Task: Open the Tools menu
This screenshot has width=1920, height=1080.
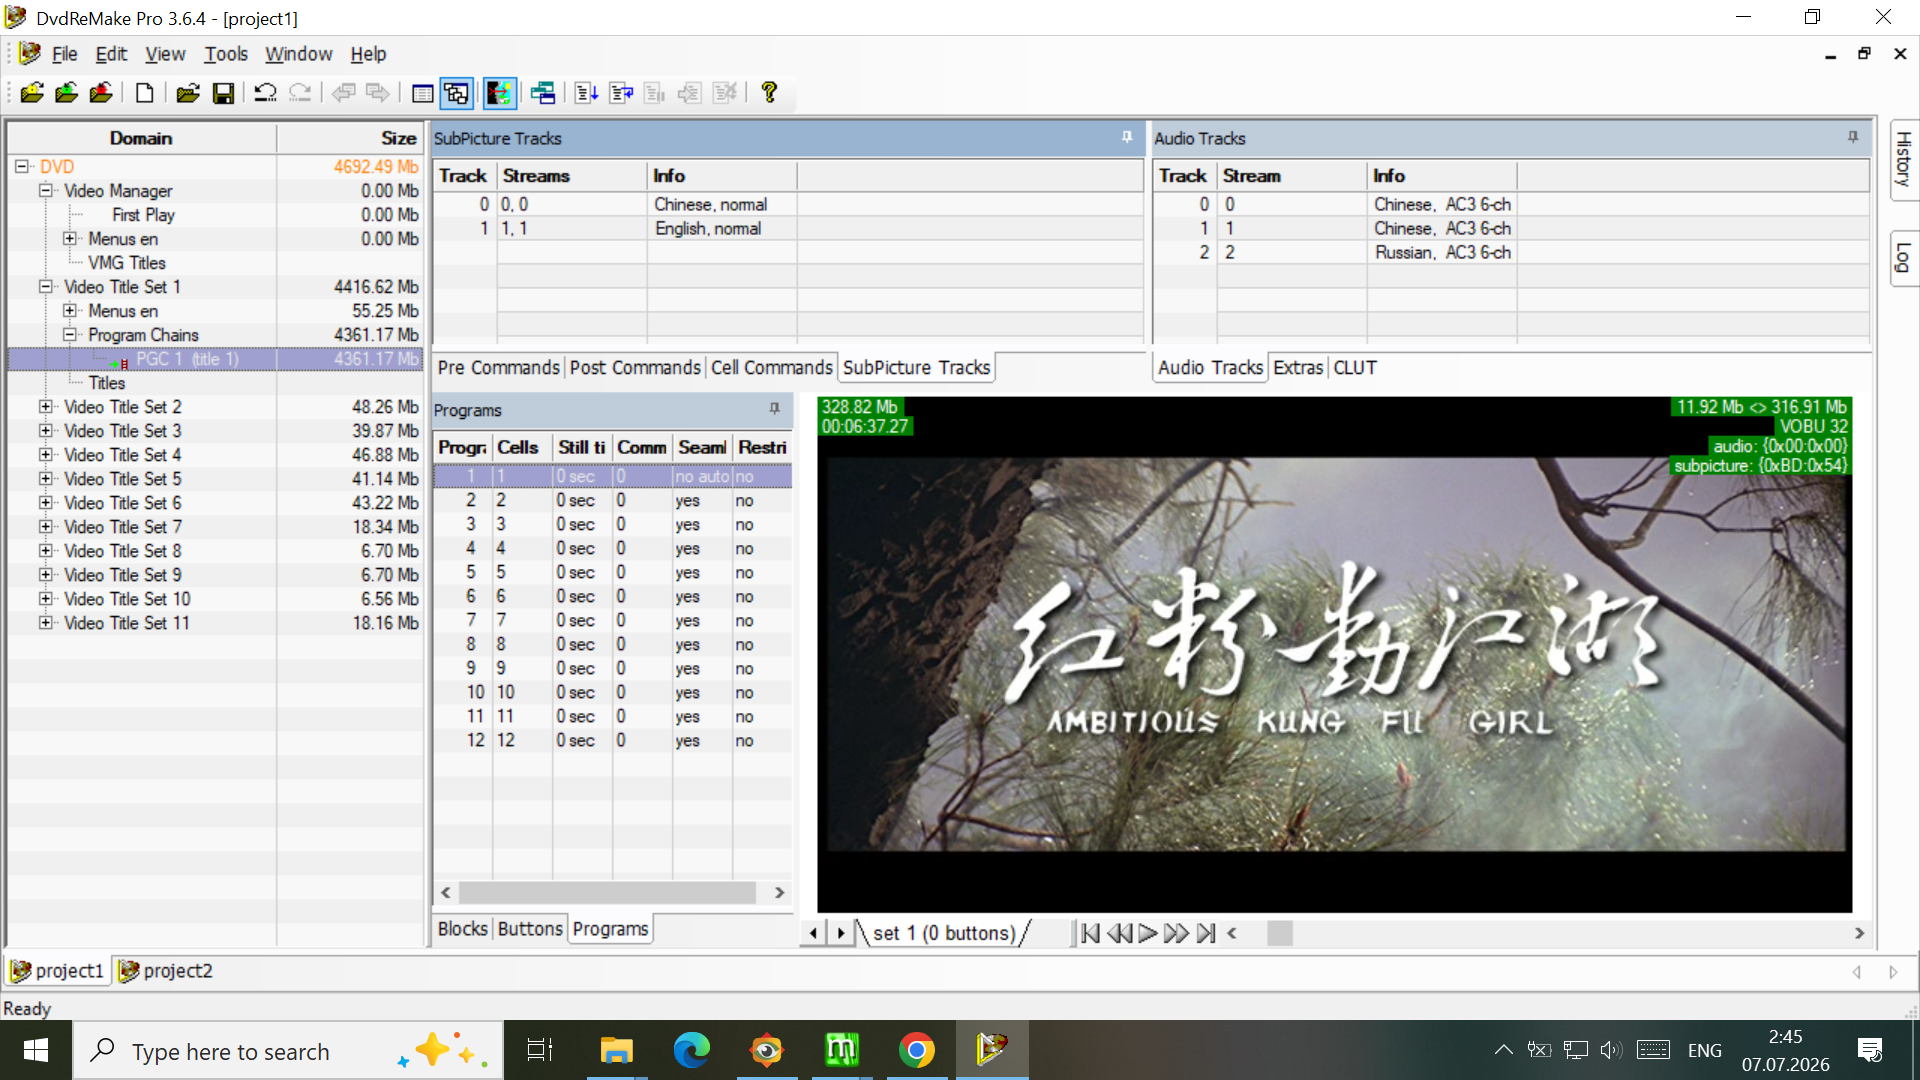Action: pyautogui.click(x=226, y=54)
